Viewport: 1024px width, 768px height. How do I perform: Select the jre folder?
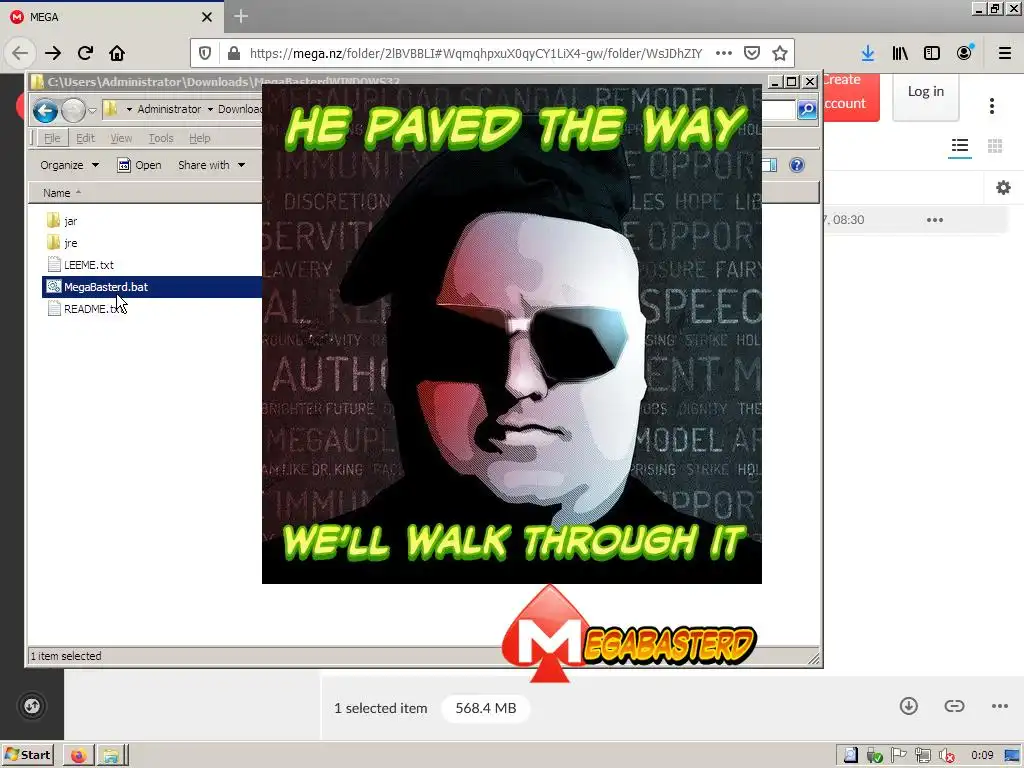63,243
